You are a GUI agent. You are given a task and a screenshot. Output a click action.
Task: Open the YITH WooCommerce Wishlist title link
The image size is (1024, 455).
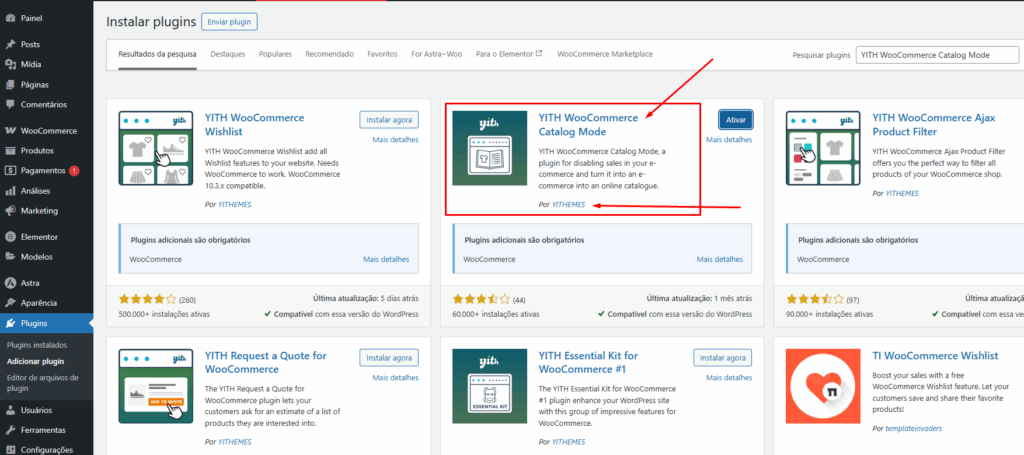pos(255,125)
